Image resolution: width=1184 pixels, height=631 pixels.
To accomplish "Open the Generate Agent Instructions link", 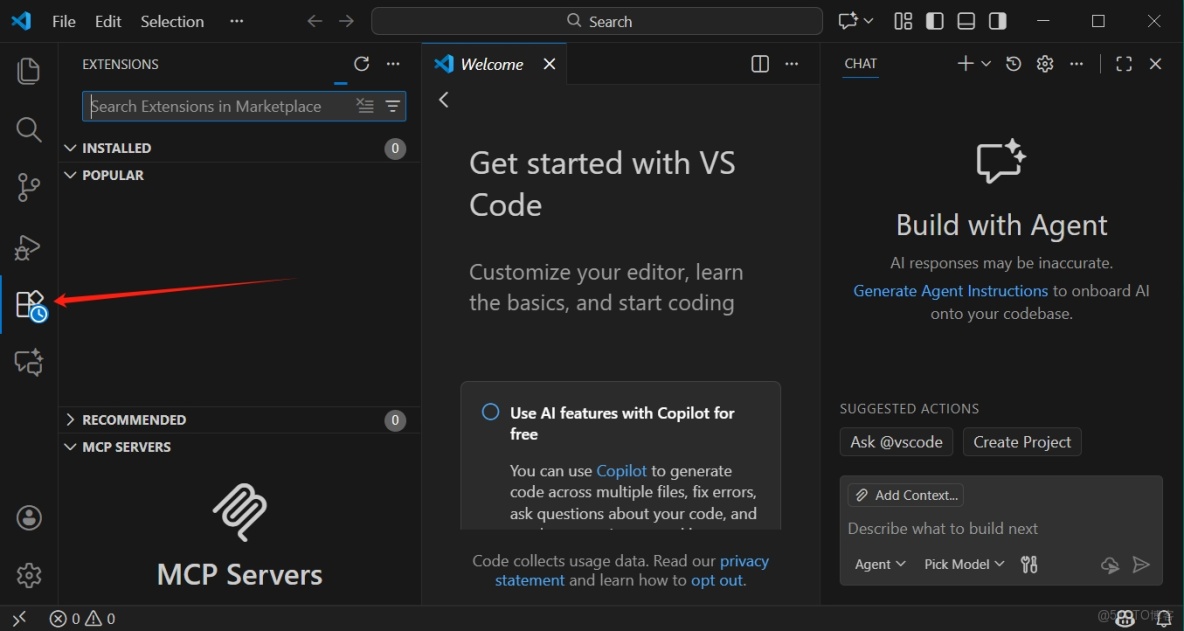I will click(950, 290).
